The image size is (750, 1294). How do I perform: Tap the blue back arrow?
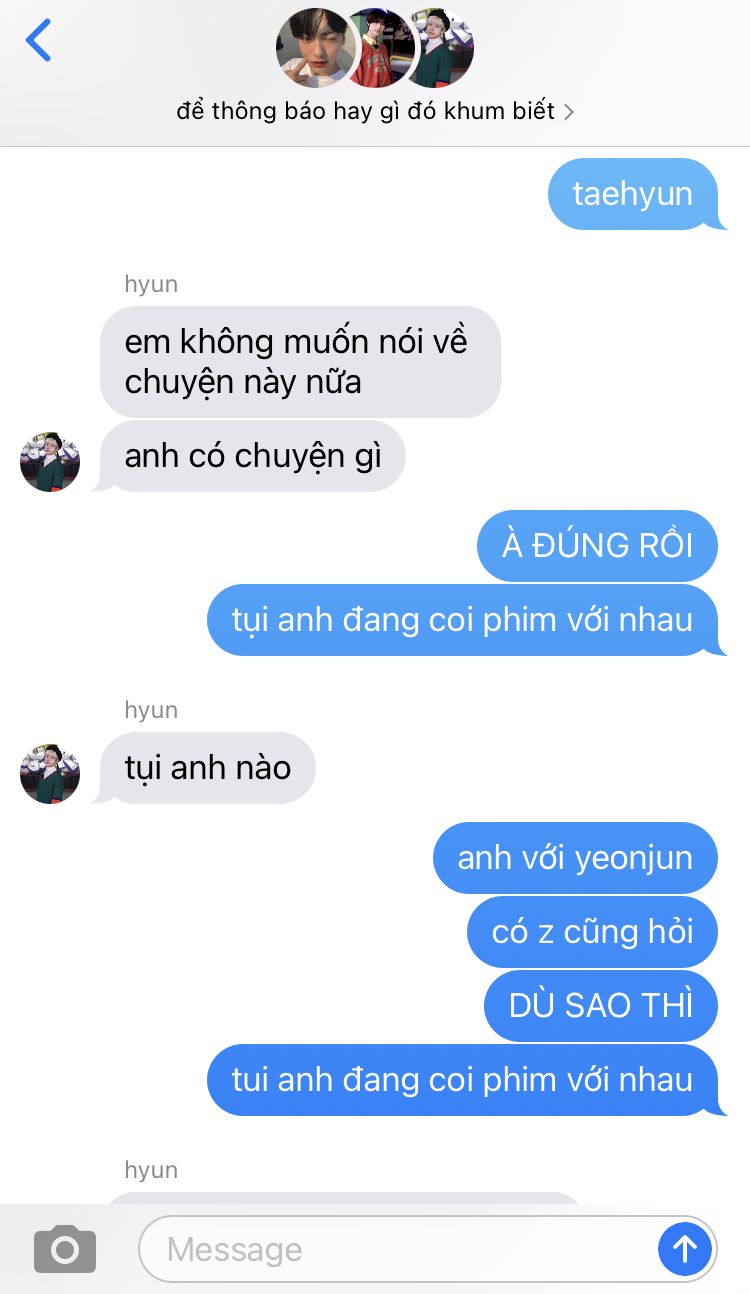click(x=38, y=41)
